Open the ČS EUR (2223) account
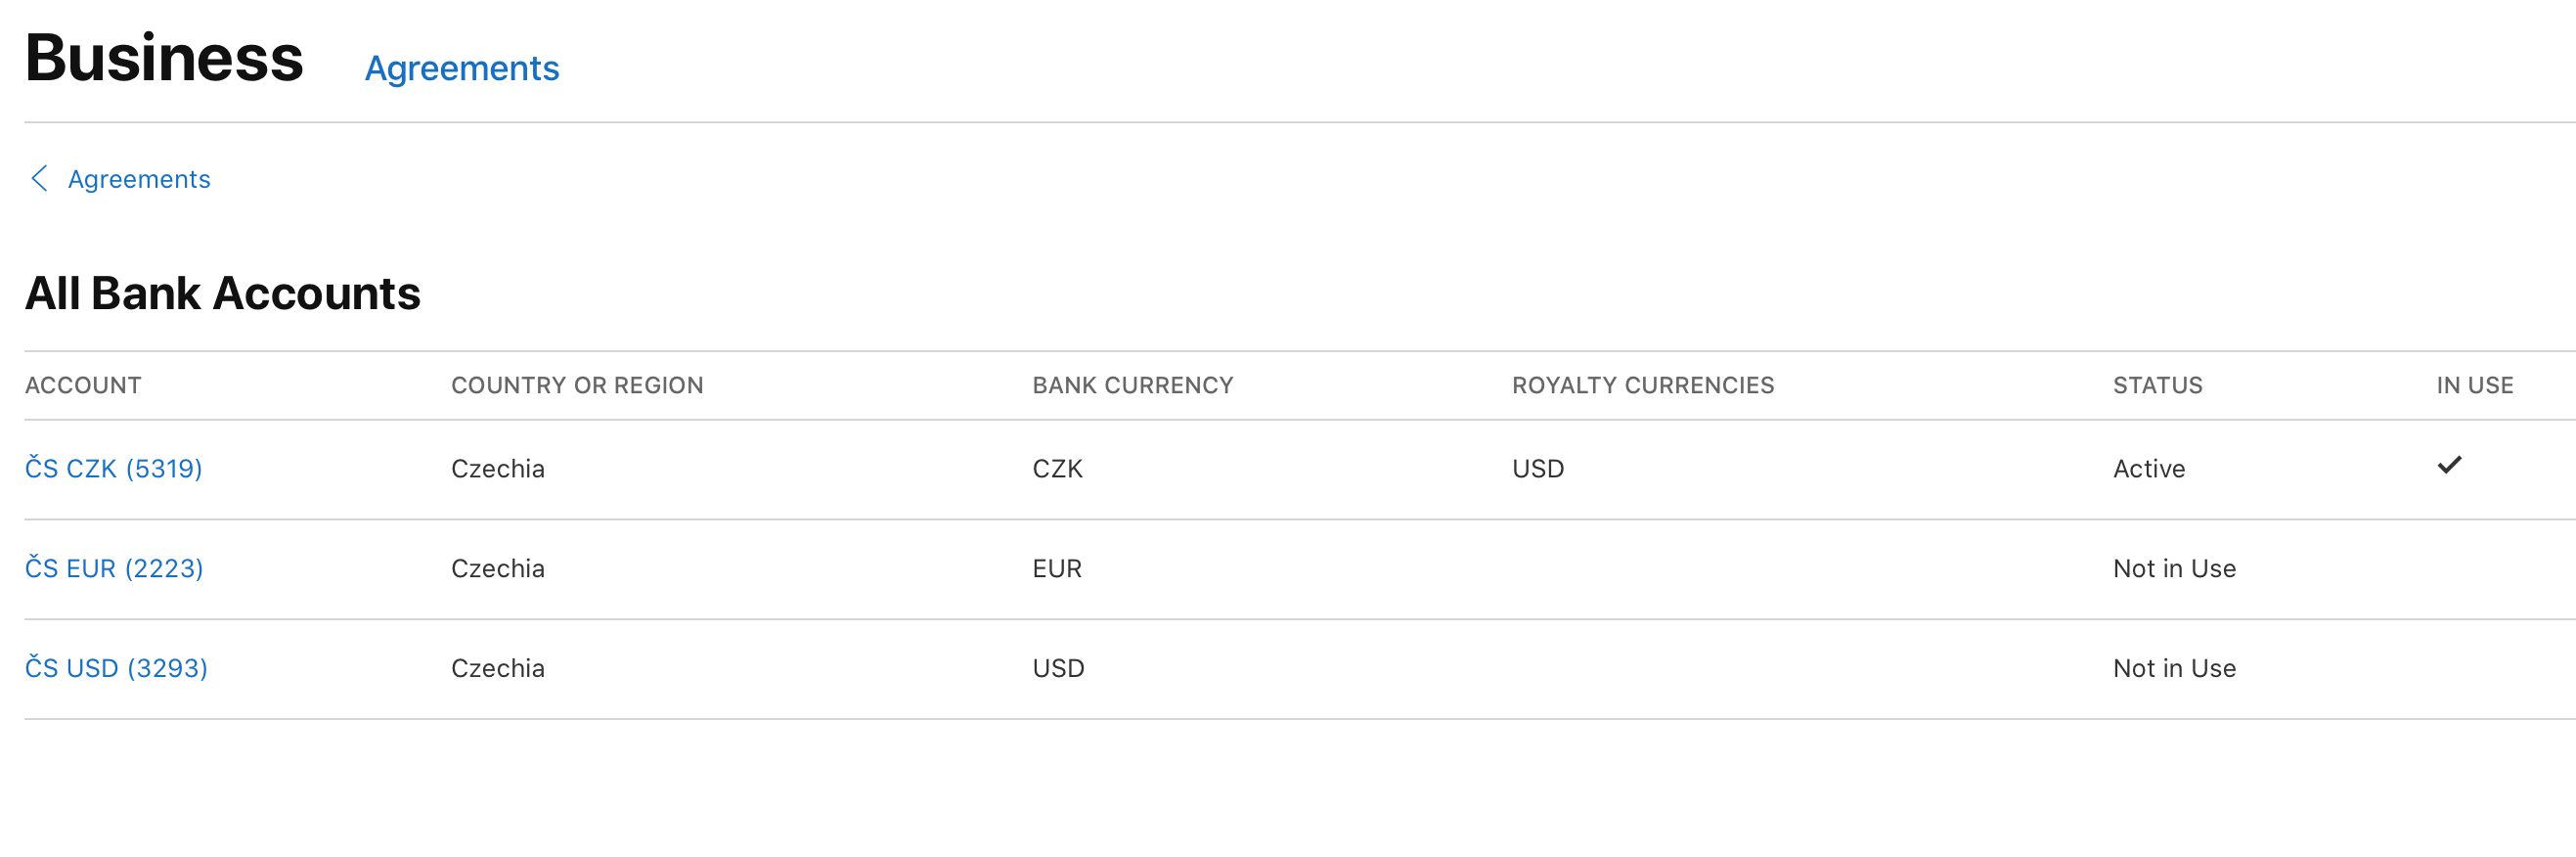This screenshot has width=2576, height=857. pyautogui.click(x=114, y=568)
